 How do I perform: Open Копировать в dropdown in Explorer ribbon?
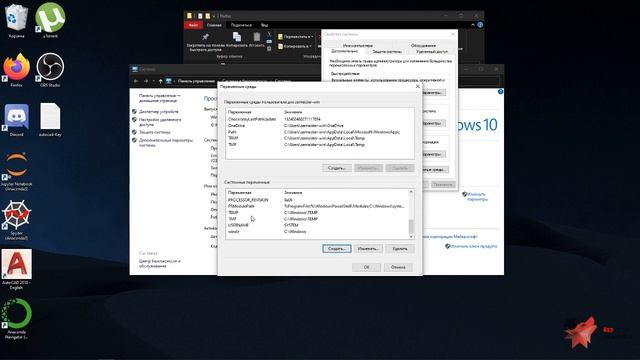click(x=294, y=47)
